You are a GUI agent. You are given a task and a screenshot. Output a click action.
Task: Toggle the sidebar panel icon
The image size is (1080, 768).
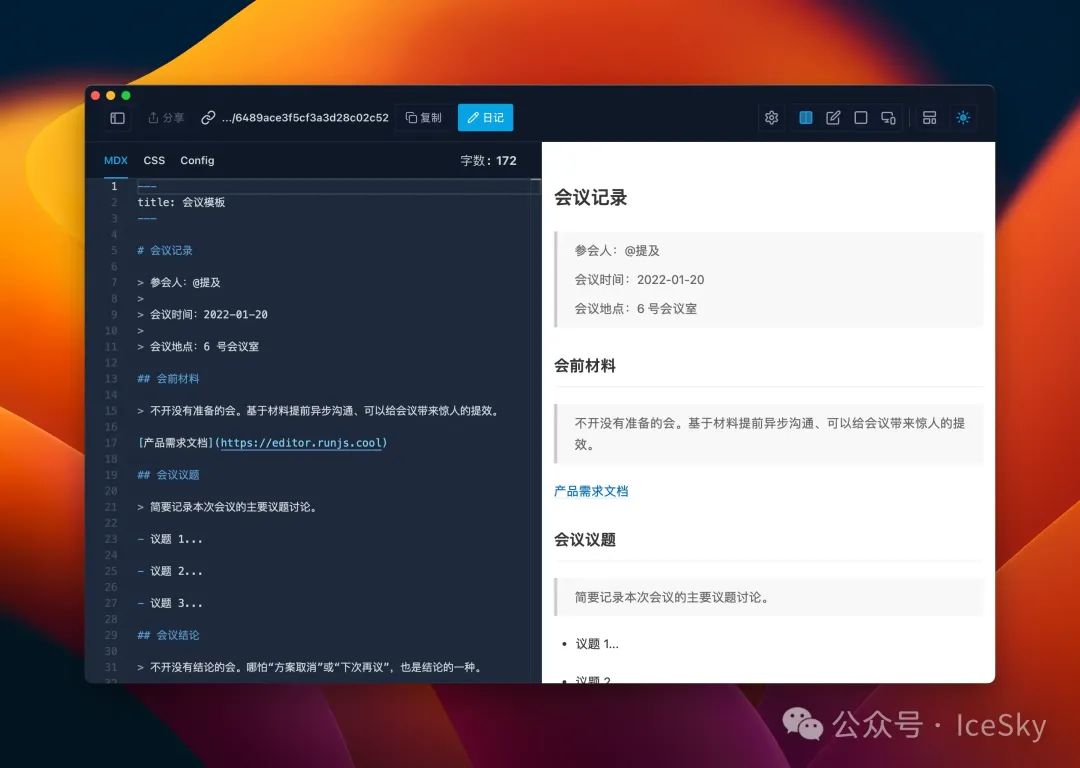click(117, 118)
